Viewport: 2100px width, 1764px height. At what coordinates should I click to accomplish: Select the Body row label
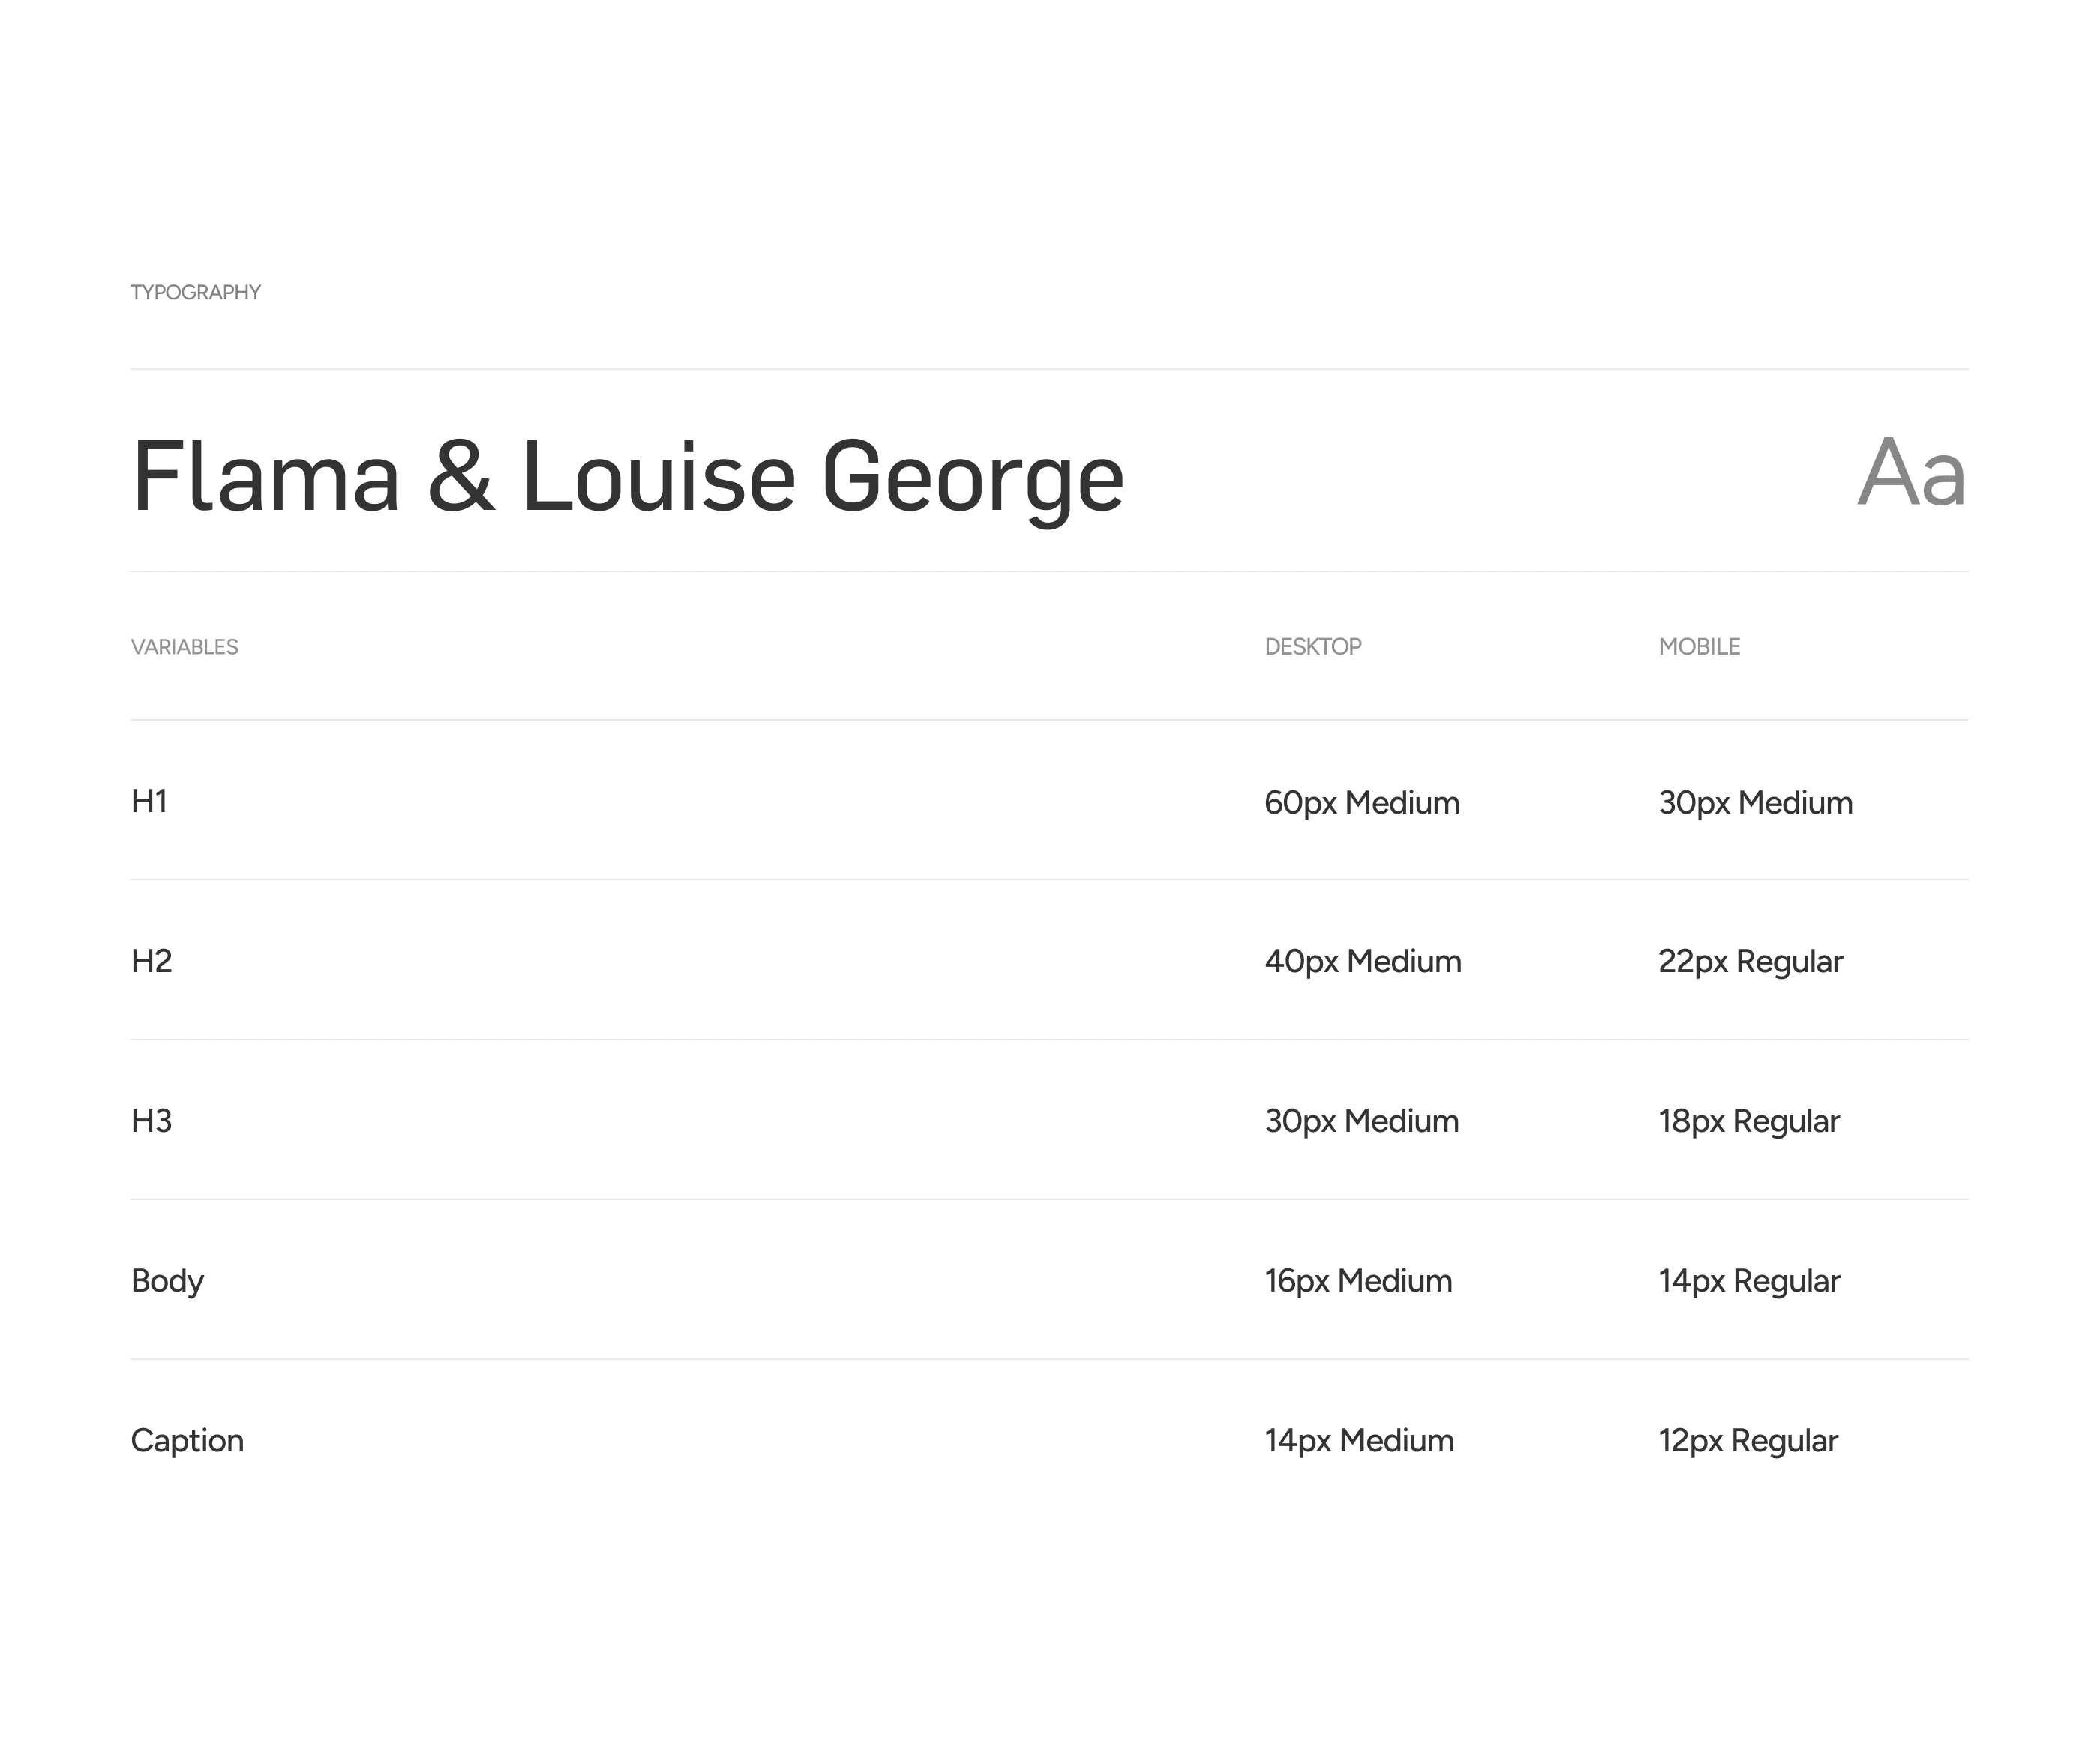167,1281
